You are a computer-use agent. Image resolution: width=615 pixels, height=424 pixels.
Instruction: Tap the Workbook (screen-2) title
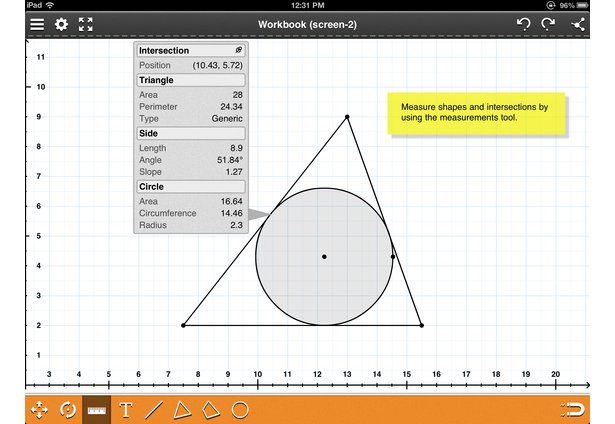[x=308, y=24]
